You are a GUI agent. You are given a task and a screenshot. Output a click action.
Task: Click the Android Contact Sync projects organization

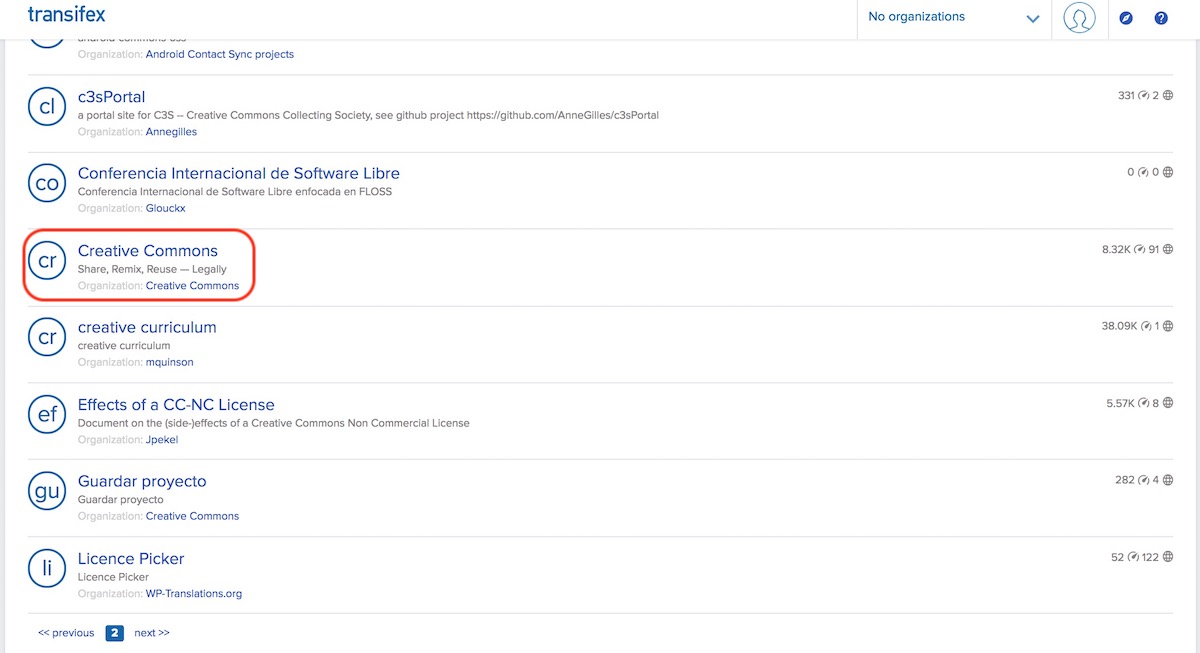(x=220, y=54)
